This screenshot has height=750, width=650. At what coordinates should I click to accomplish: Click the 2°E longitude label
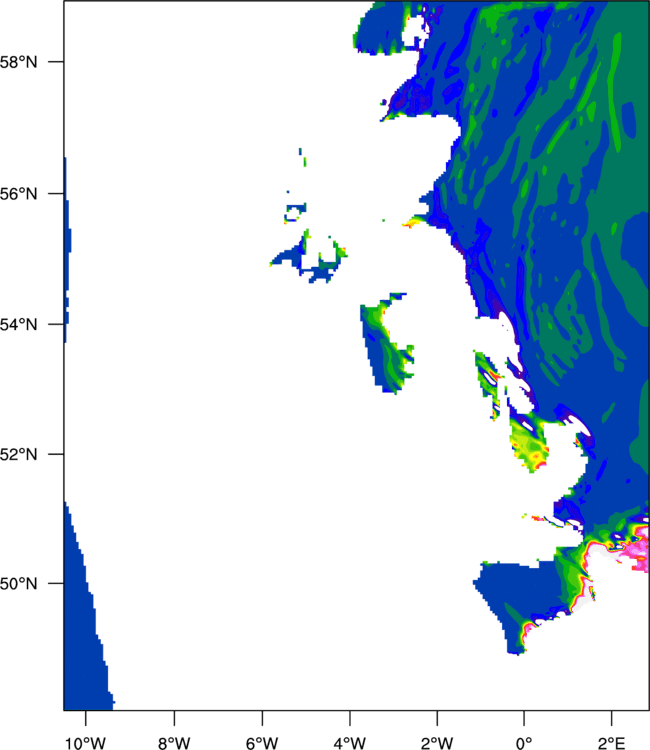[611, 741]
